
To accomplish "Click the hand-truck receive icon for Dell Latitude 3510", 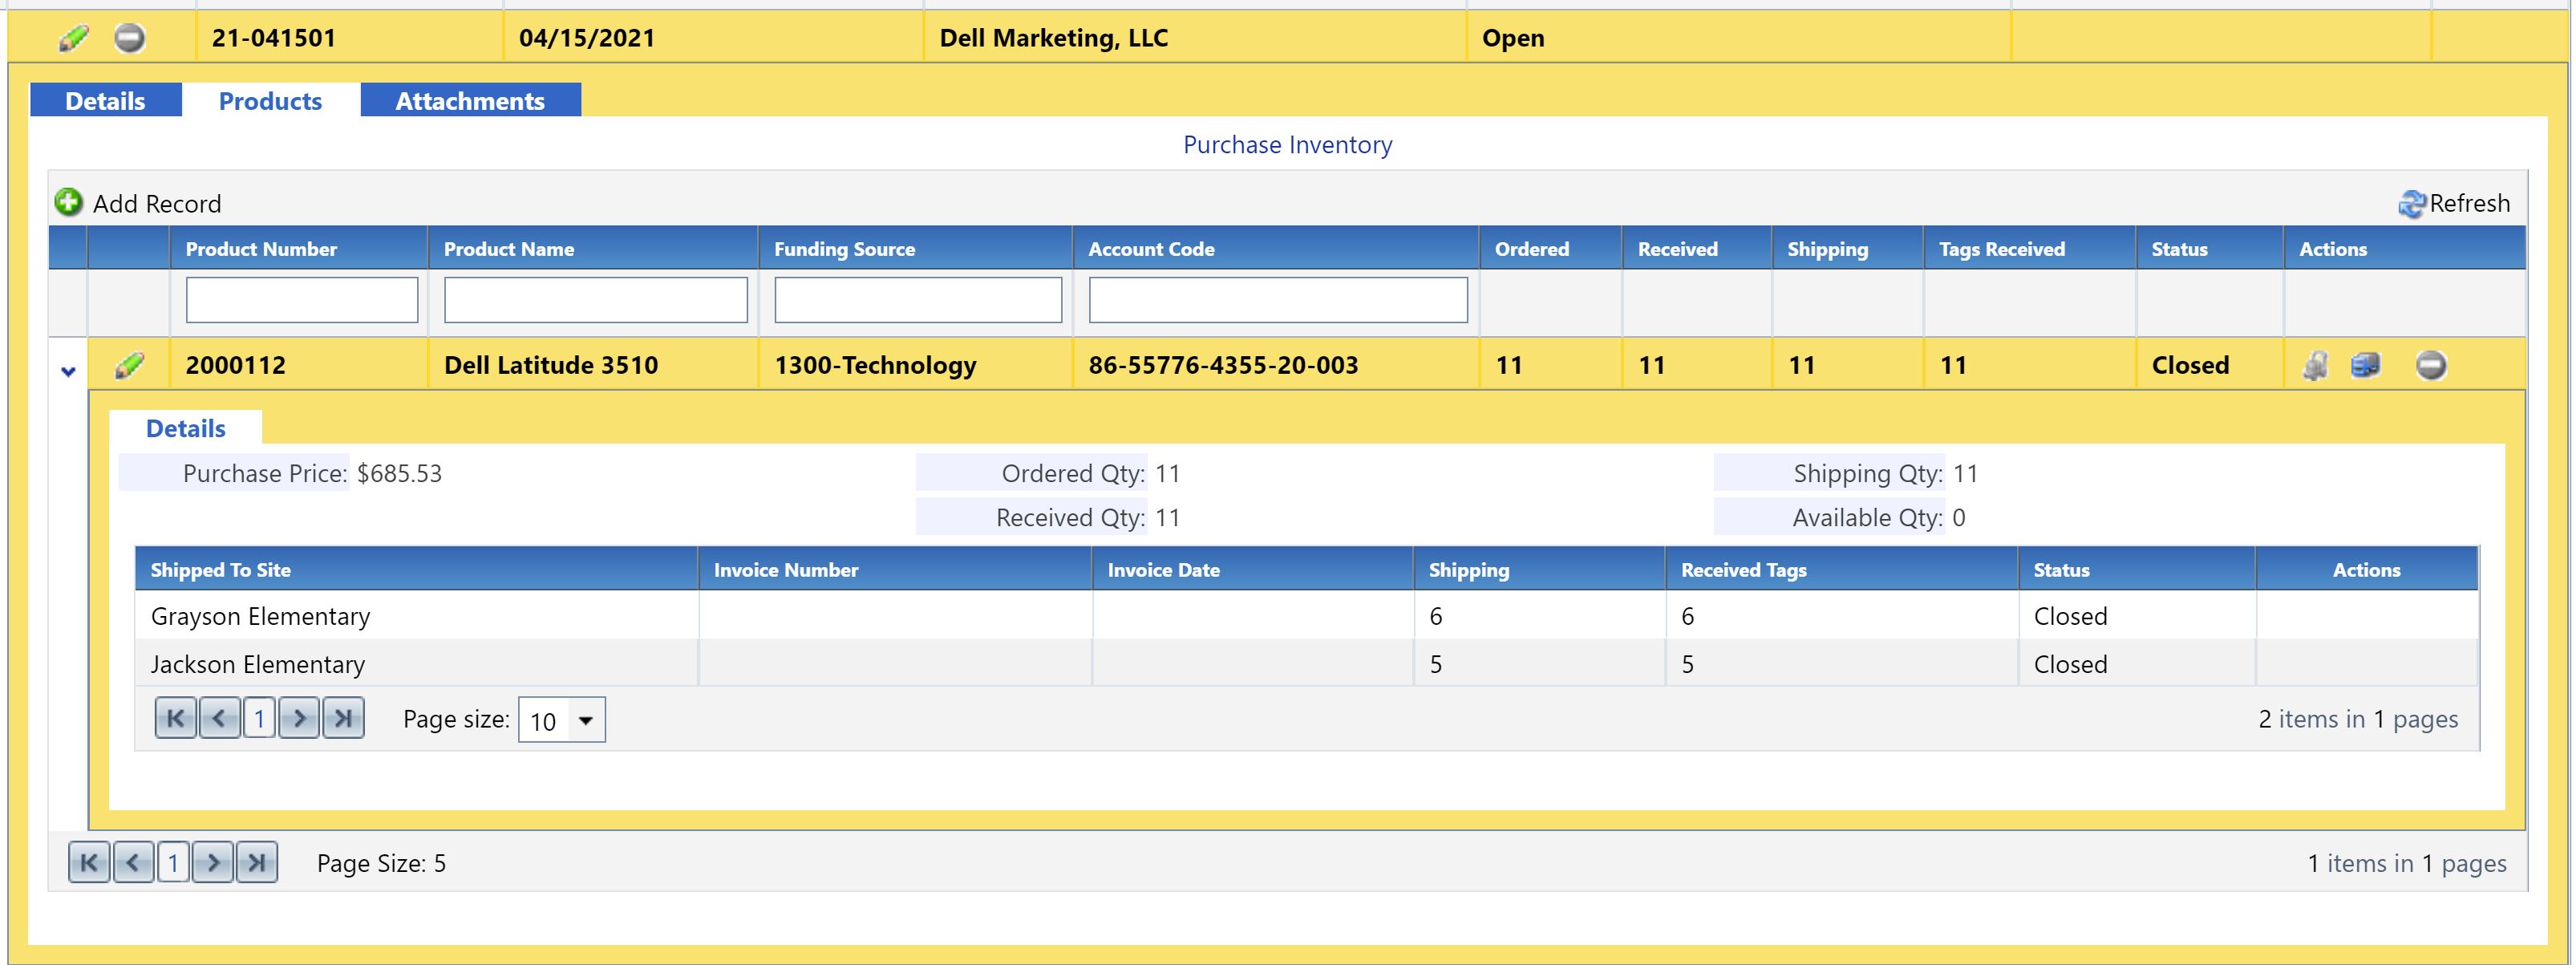I will point(2315,365).
